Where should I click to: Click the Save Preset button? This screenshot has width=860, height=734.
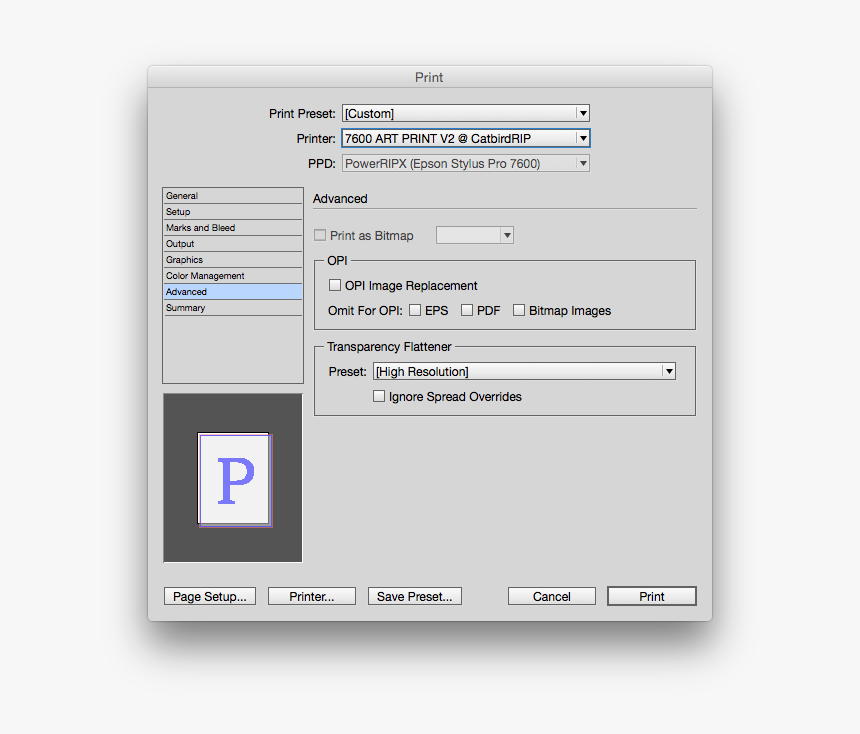coord(415,596)
